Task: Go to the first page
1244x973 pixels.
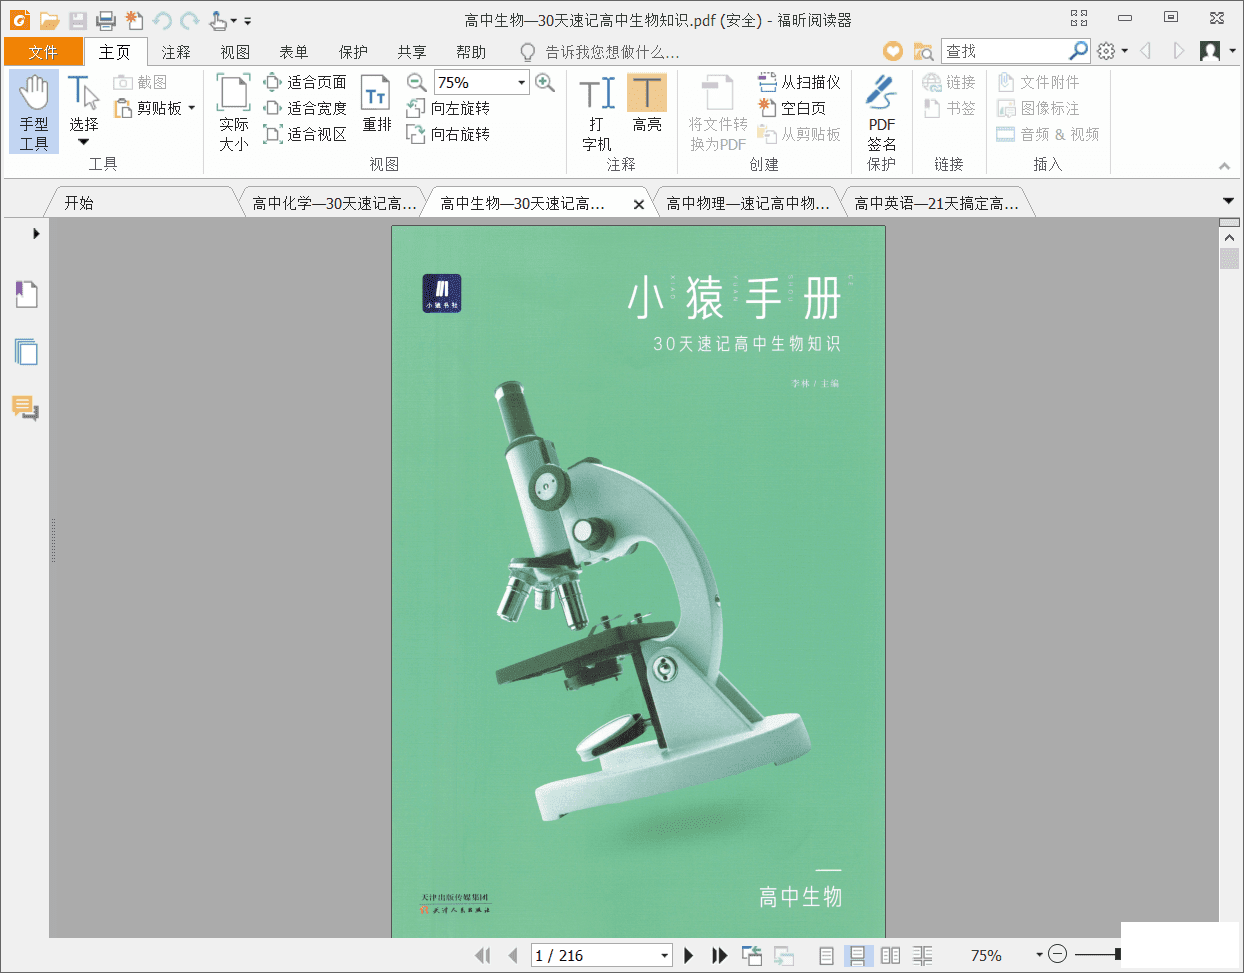Action: (x=483, y=955)
